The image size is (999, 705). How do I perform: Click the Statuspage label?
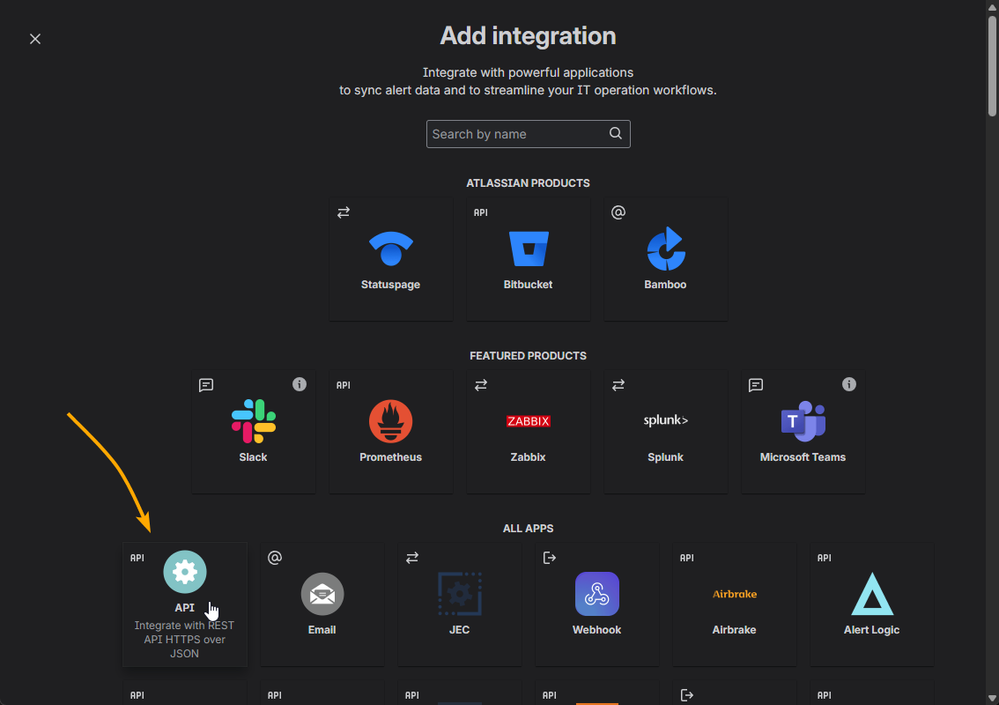point(391,285)
